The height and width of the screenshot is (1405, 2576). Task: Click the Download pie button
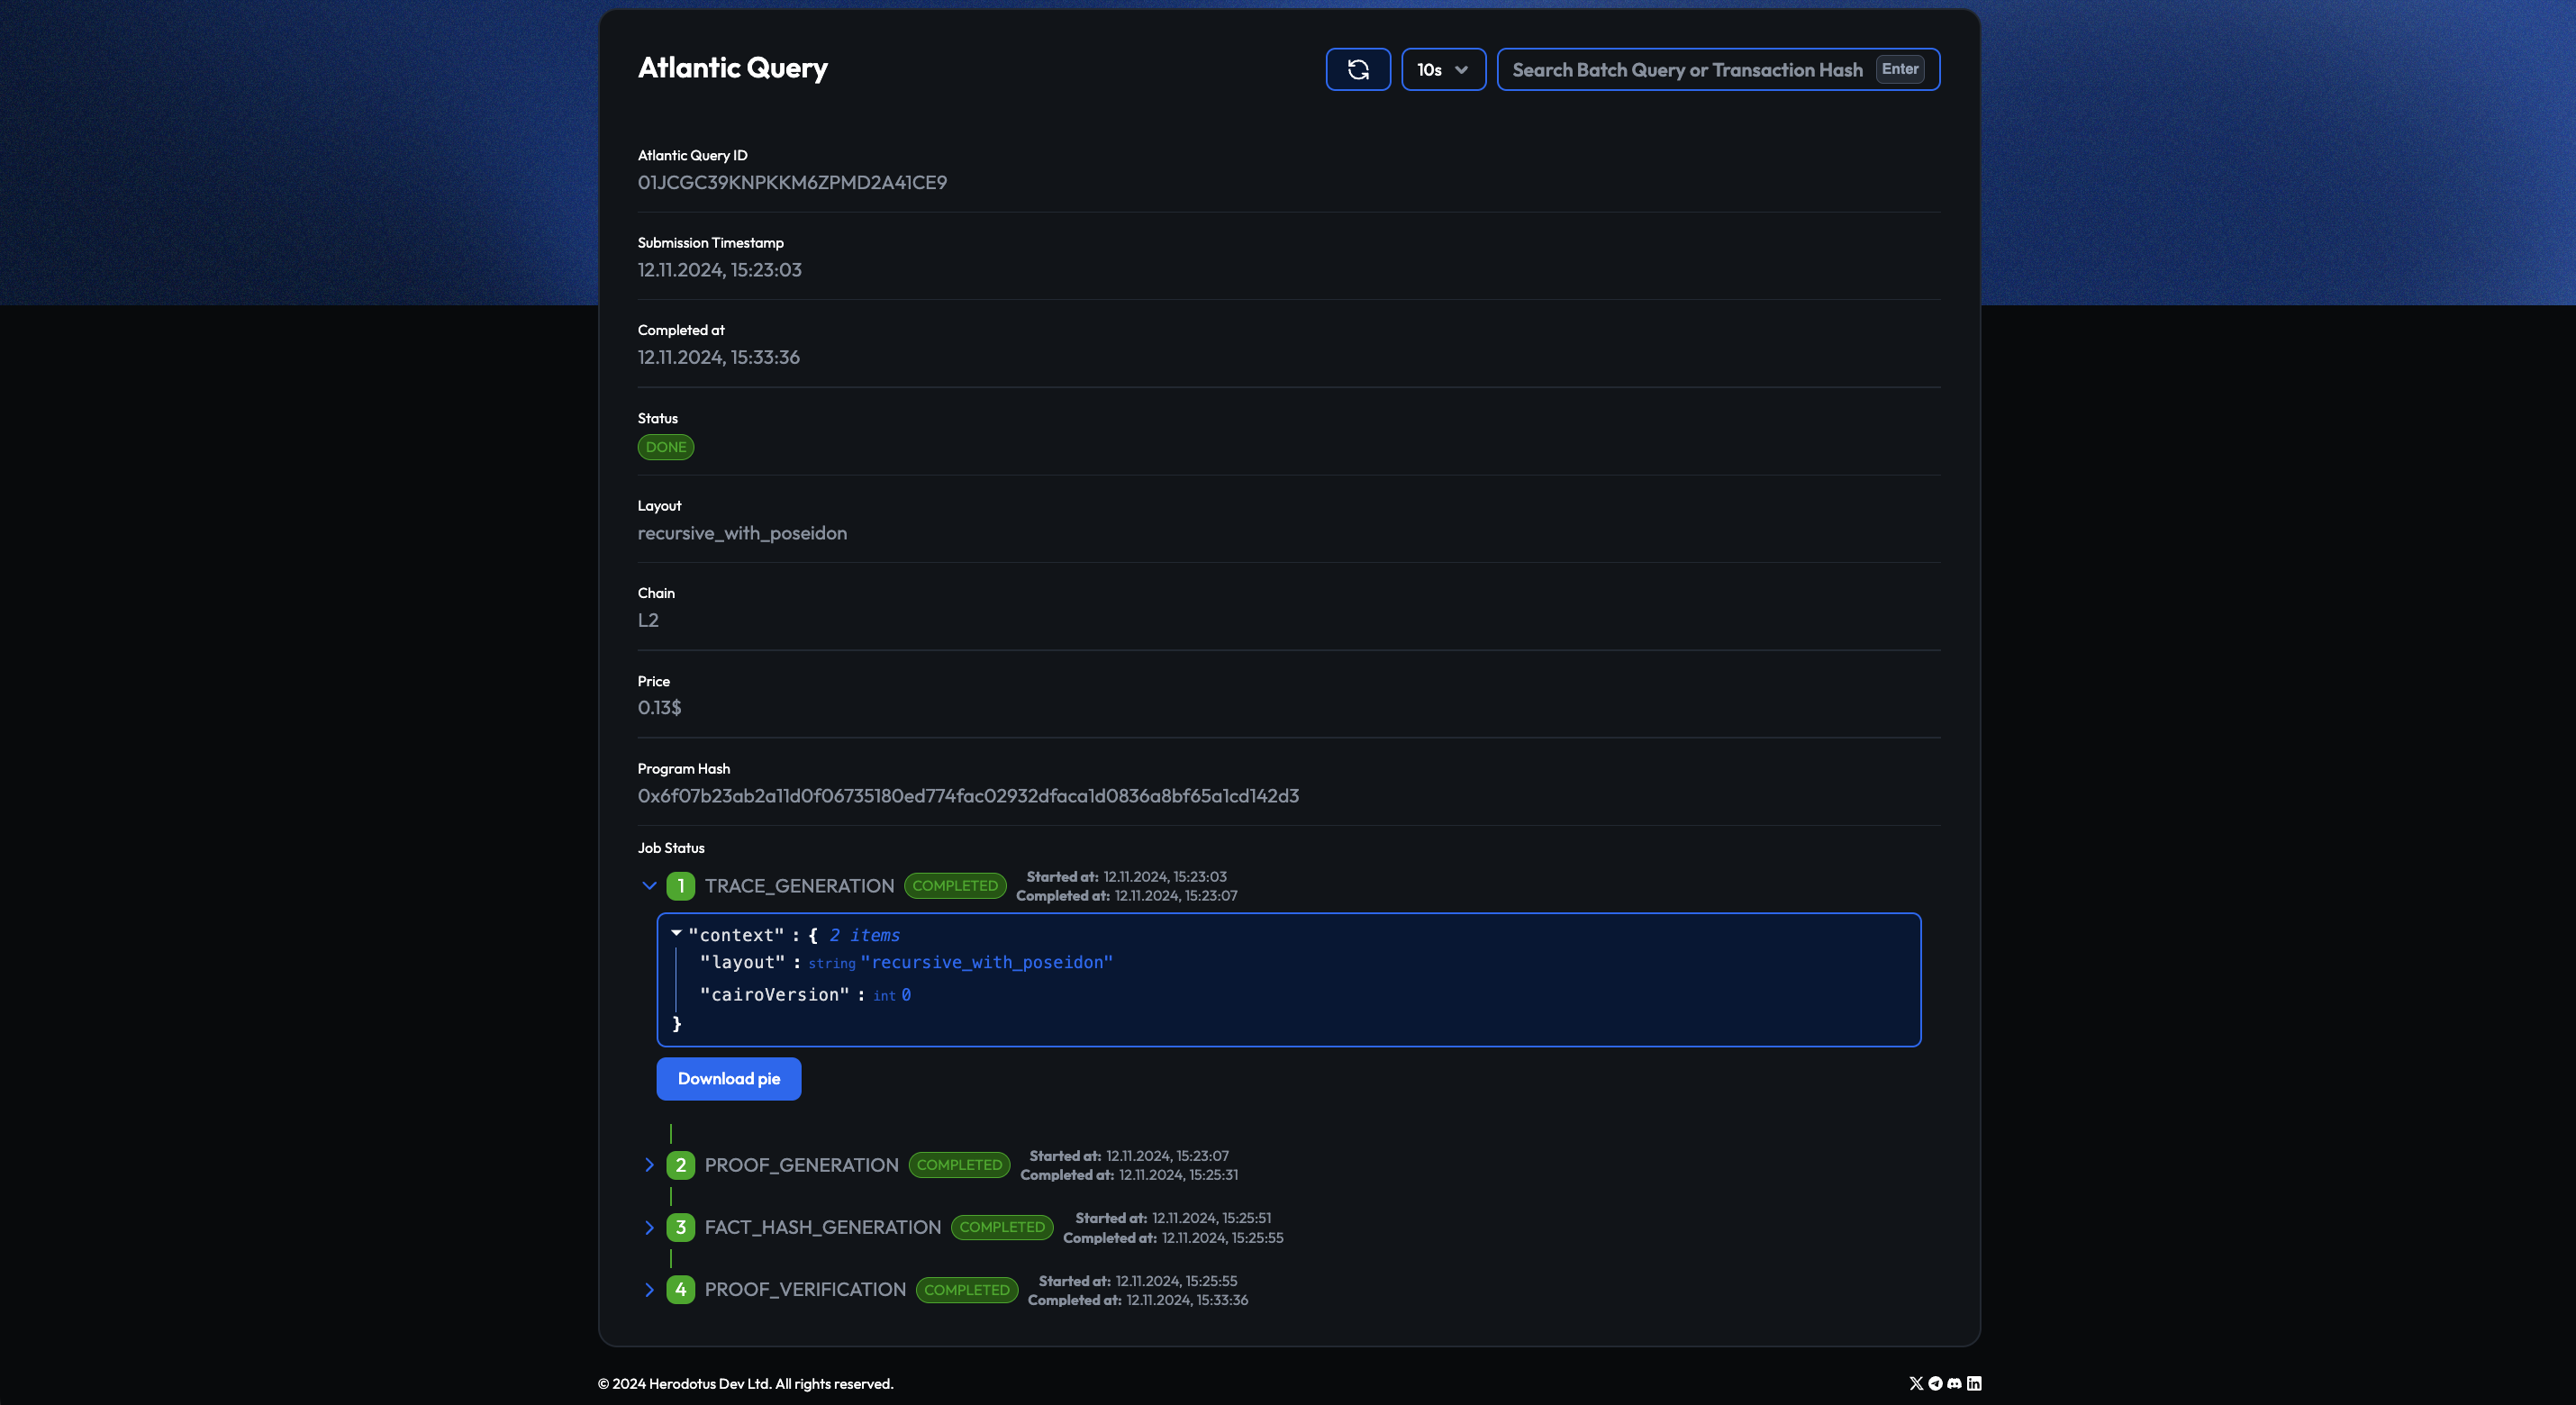point(728,1078)
